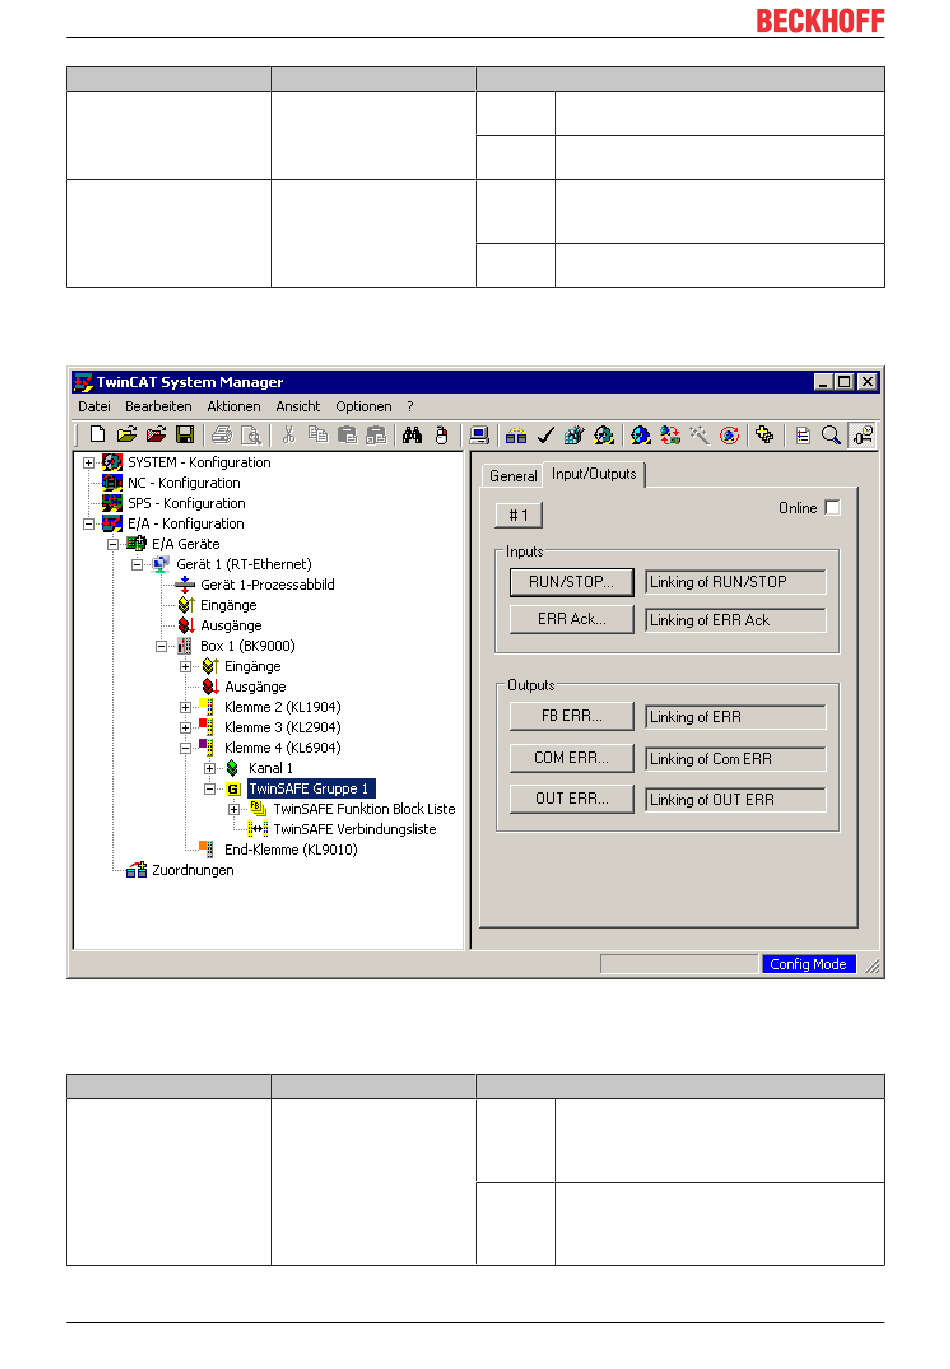Click the Print Preview icon
950x1369 pixels.
[x=251, y=434]
